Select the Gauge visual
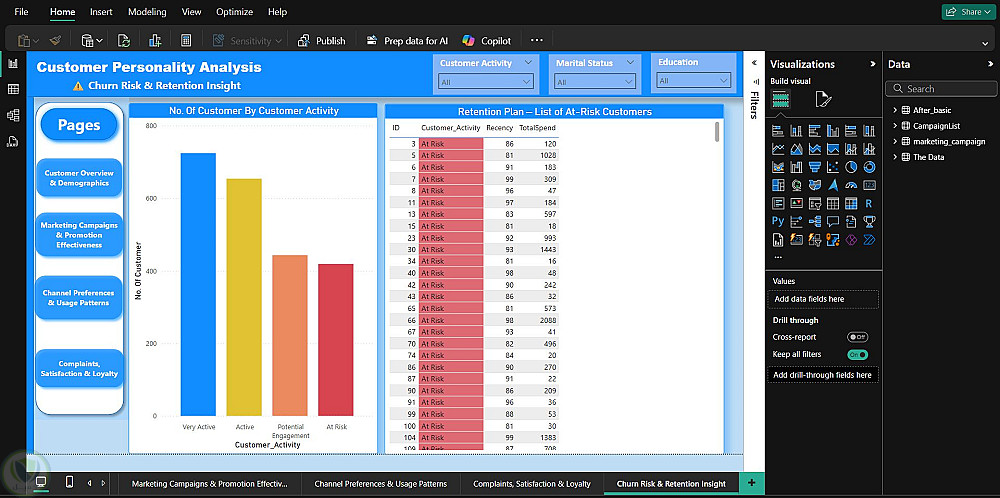Image resolution: width=1000 pixels, height=498 pixels. pos(851,186)
